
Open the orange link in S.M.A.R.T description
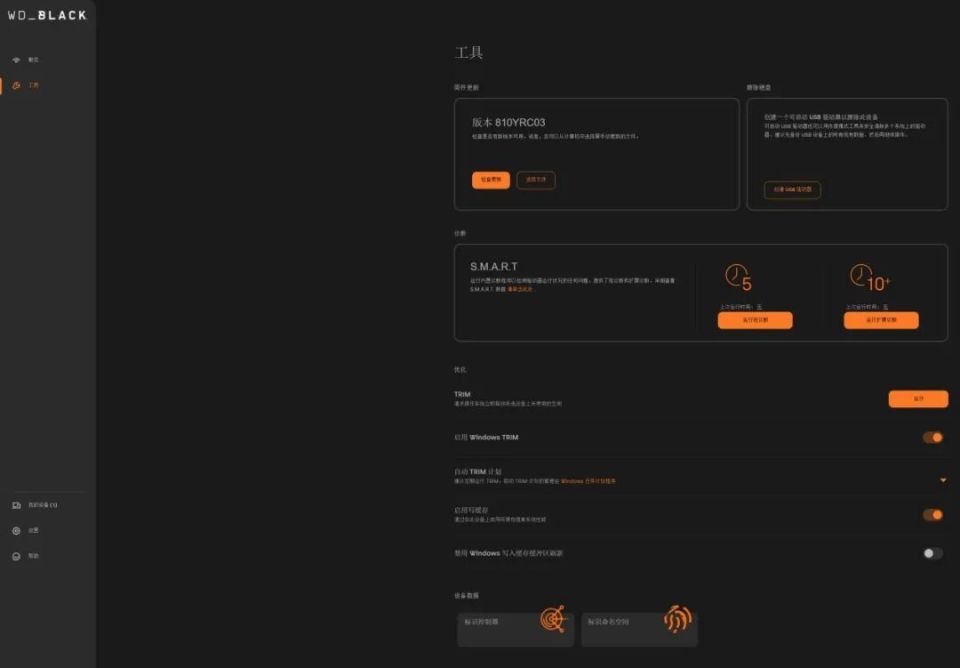pos(520,290)
